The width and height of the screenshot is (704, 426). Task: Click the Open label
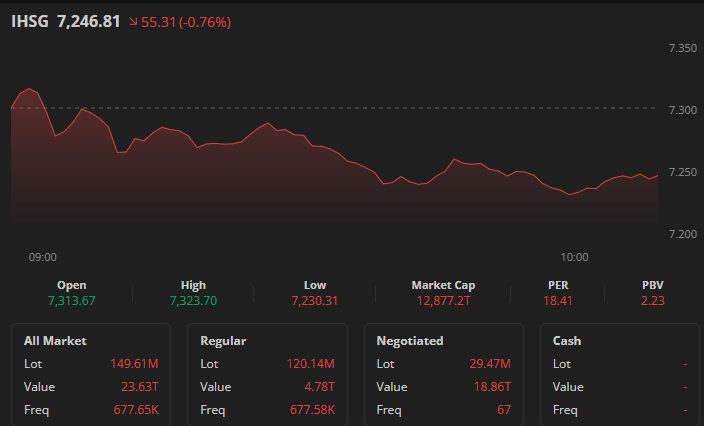click(x=72, y=285)
